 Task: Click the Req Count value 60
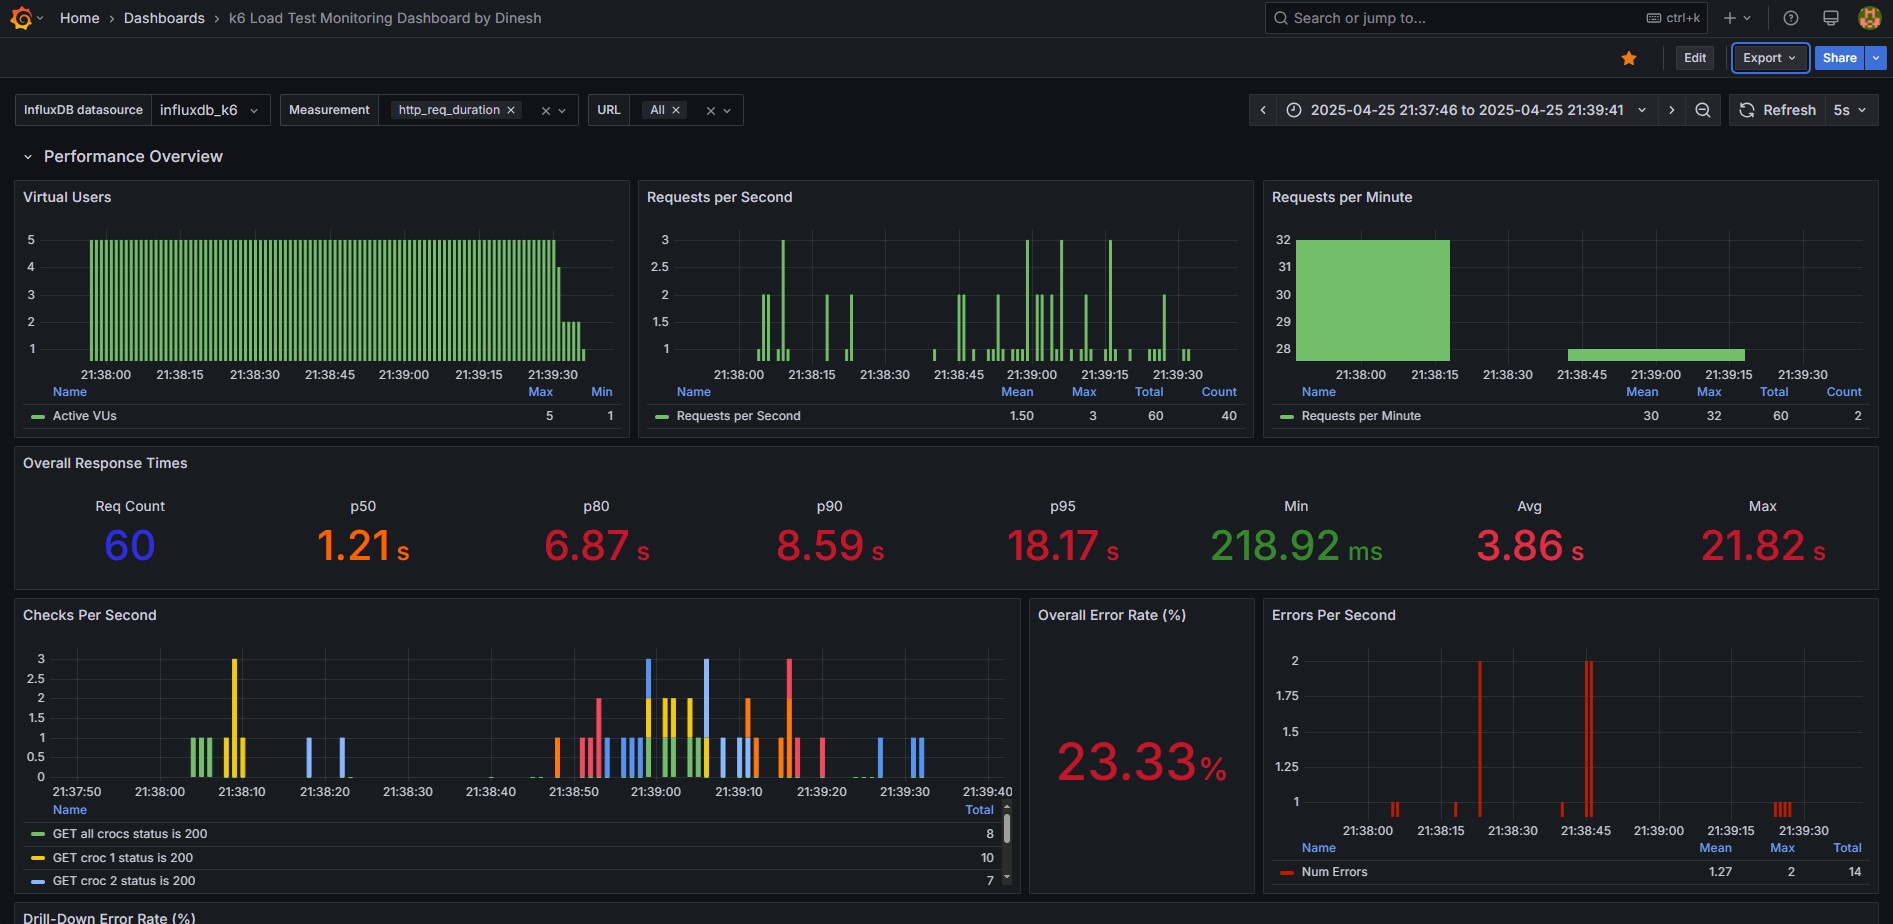pyautogui.click(x=130, y=546)
